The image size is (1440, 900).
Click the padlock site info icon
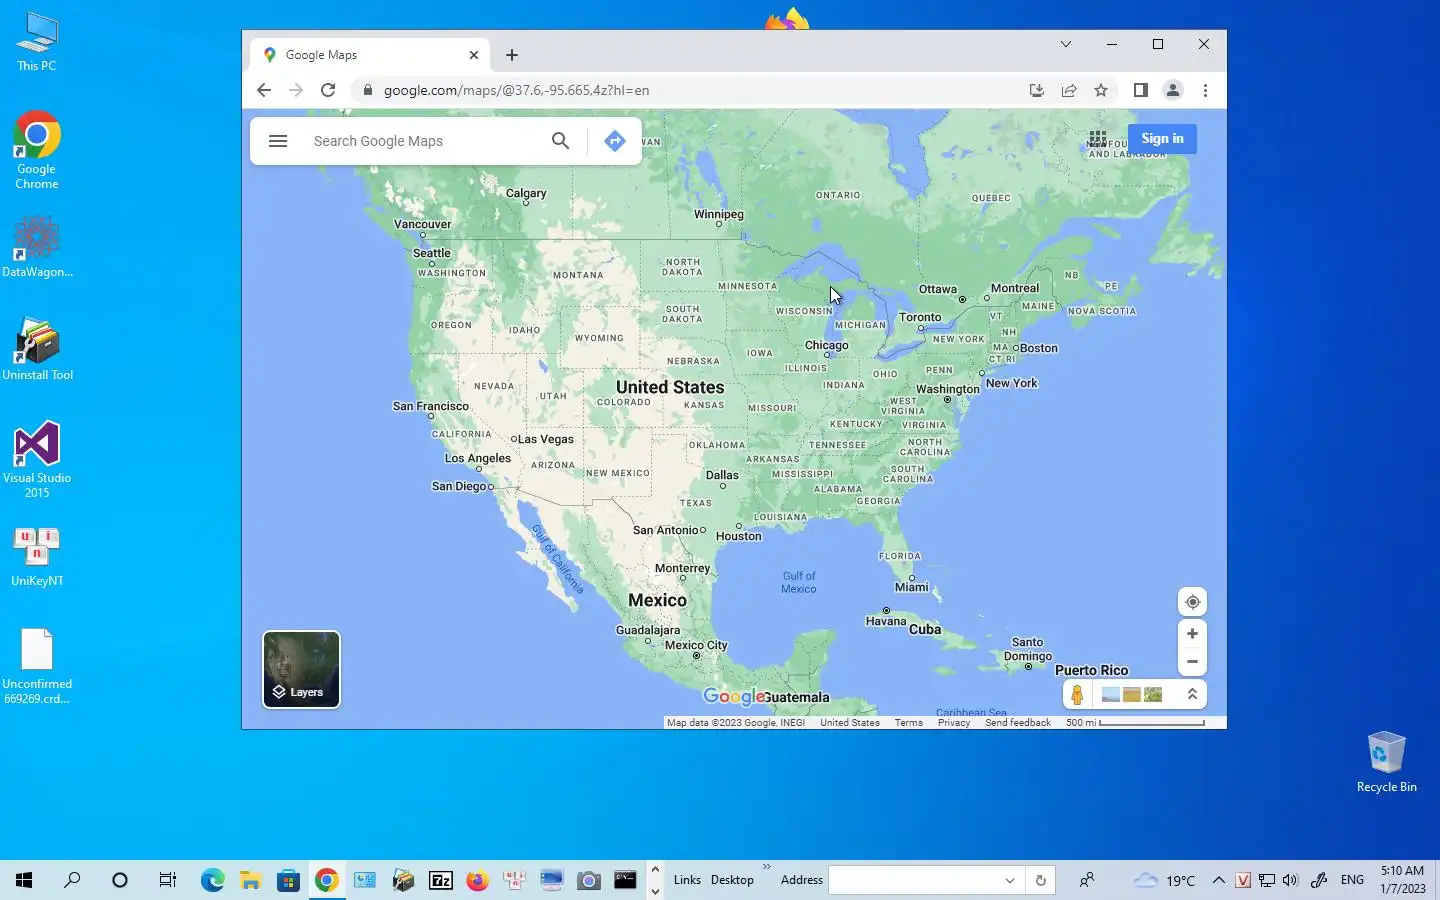click(368, 90)
